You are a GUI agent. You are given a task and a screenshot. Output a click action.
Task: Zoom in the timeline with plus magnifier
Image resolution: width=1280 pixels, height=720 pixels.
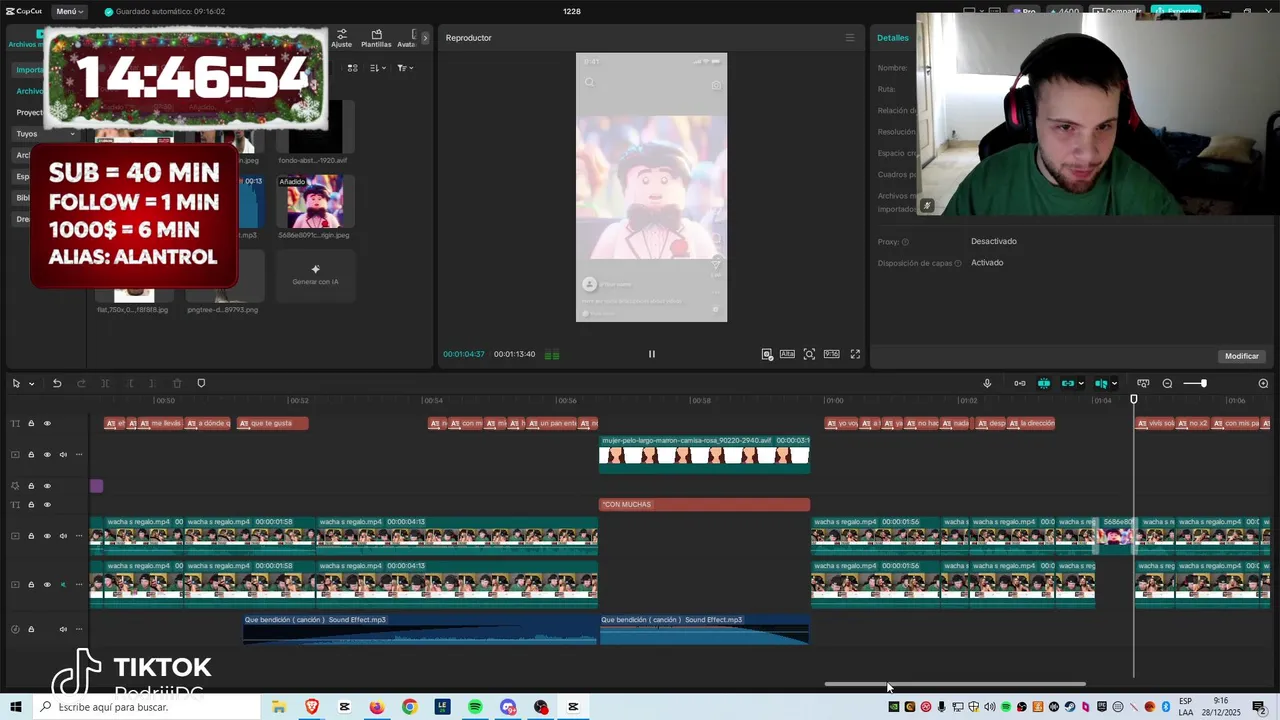point(1263,383)
